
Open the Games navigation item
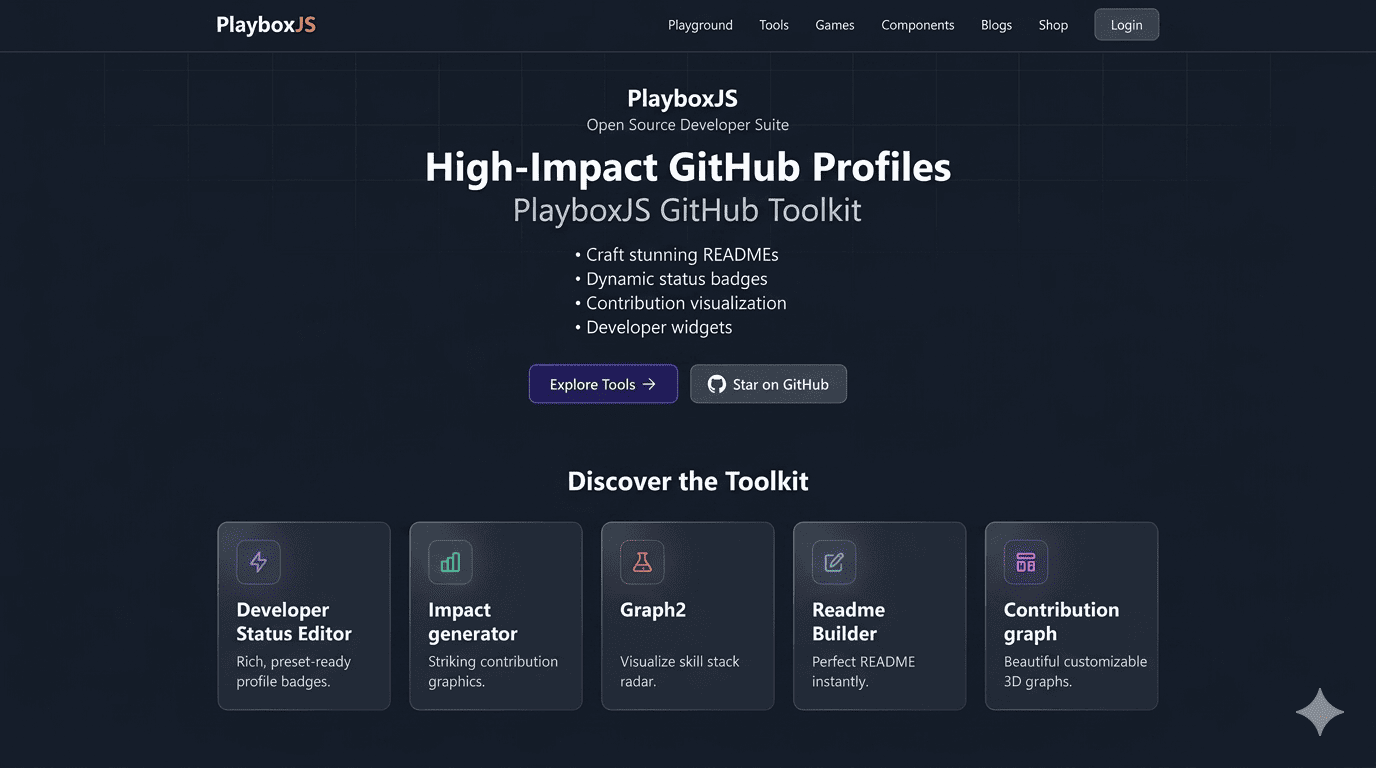click(x=834, y=24)
